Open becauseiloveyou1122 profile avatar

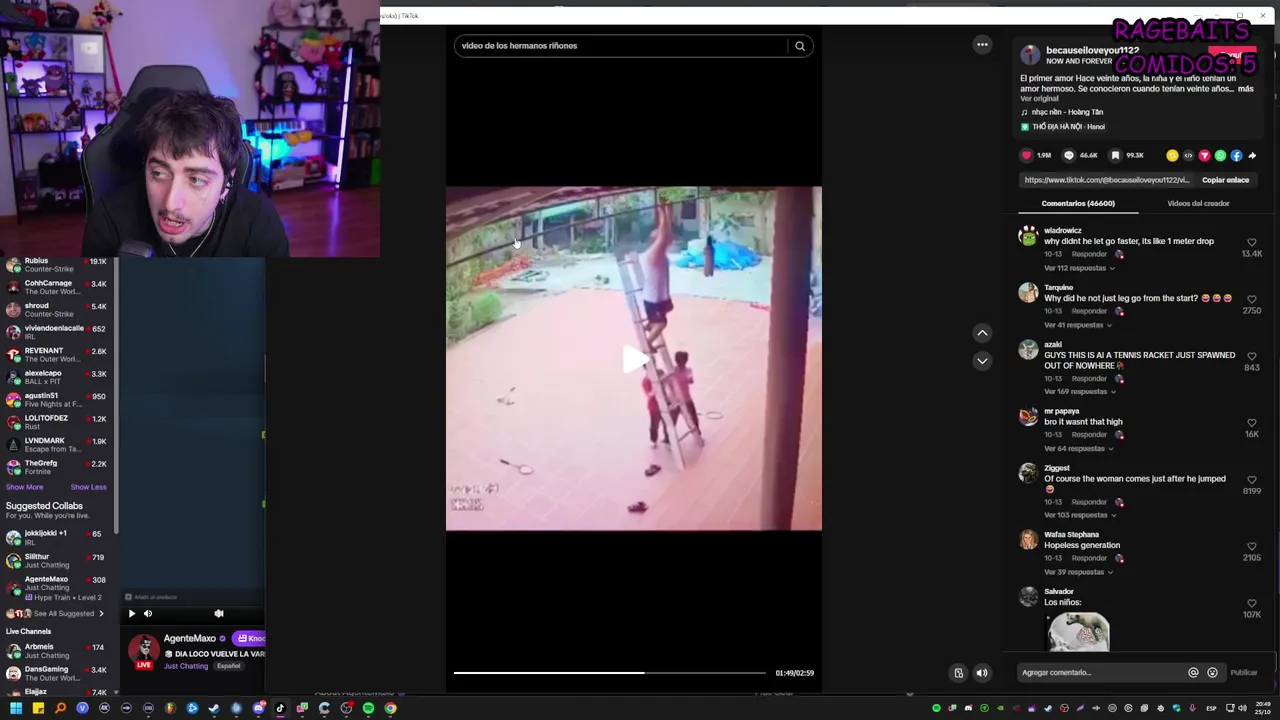coord(1030,55)
